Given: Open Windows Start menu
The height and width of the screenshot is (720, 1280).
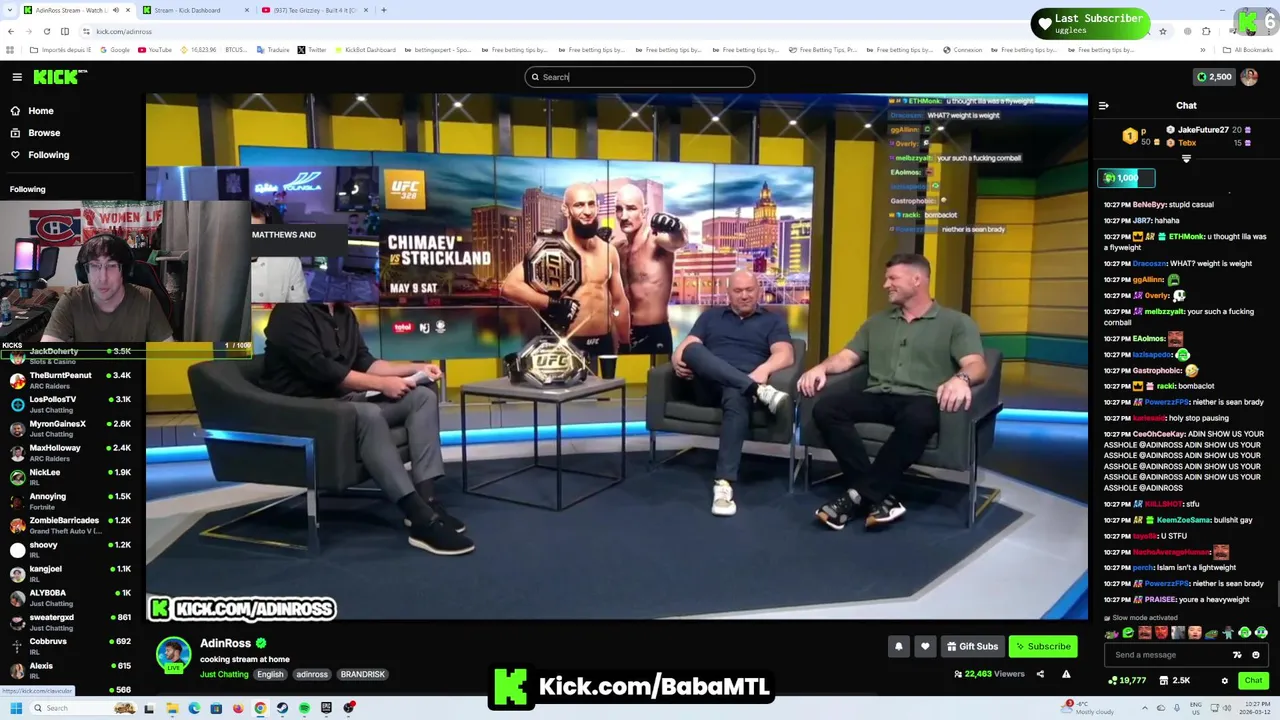Looking at the screenshot, I should pos(15,708).
